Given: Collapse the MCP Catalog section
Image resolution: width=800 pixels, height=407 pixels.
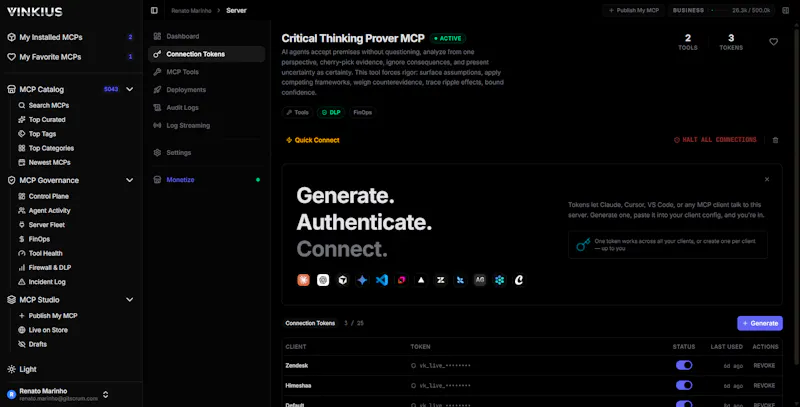Looking at the screenshot, I should click(130, 89).
